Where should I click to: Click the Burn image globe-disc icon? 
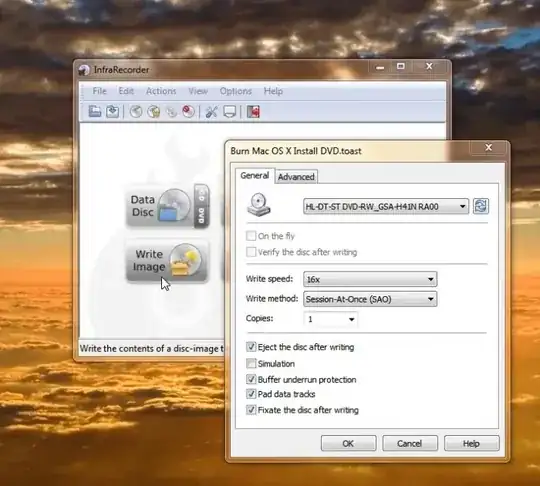pyautogui.click(x=154, y=112)
